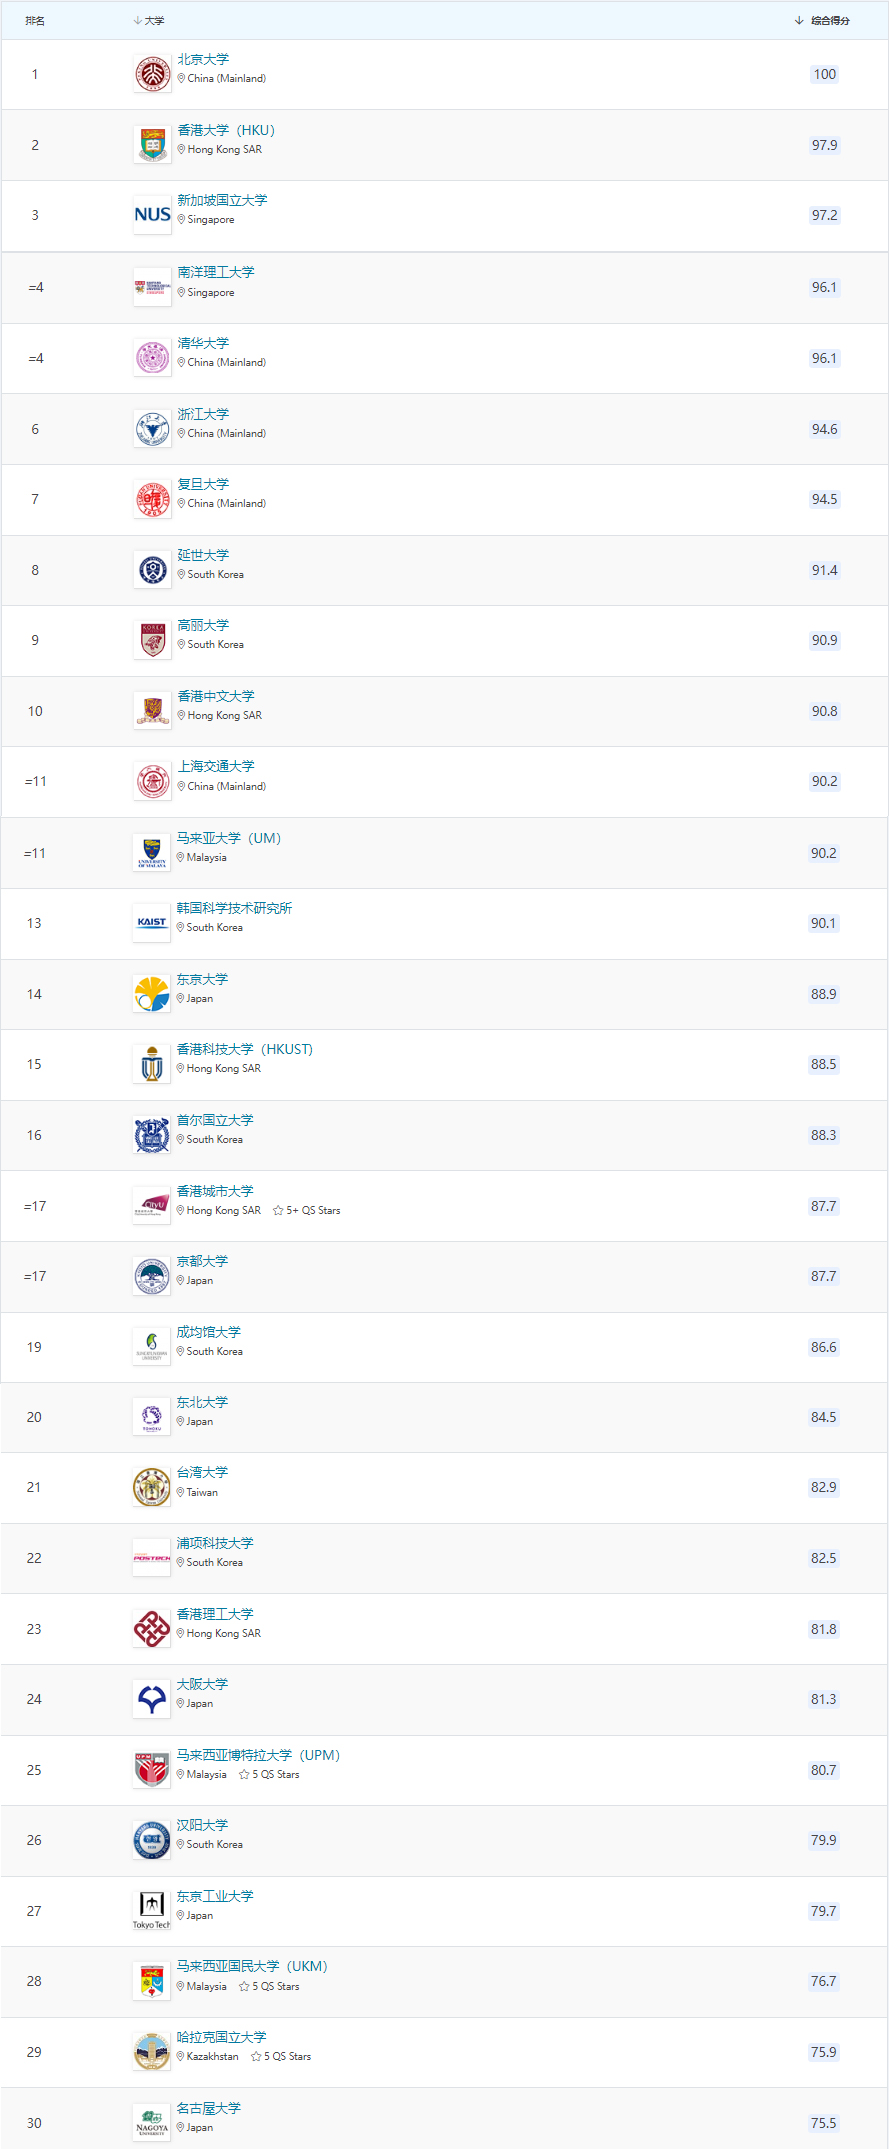Open 哈拉克国立大学 link

[222, 2037]
